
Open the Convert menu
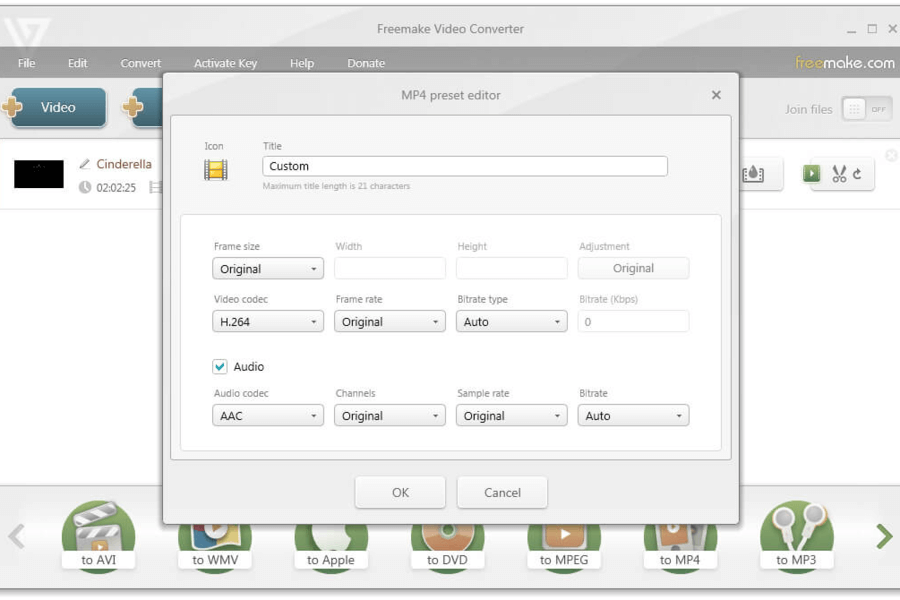point(141,63)
